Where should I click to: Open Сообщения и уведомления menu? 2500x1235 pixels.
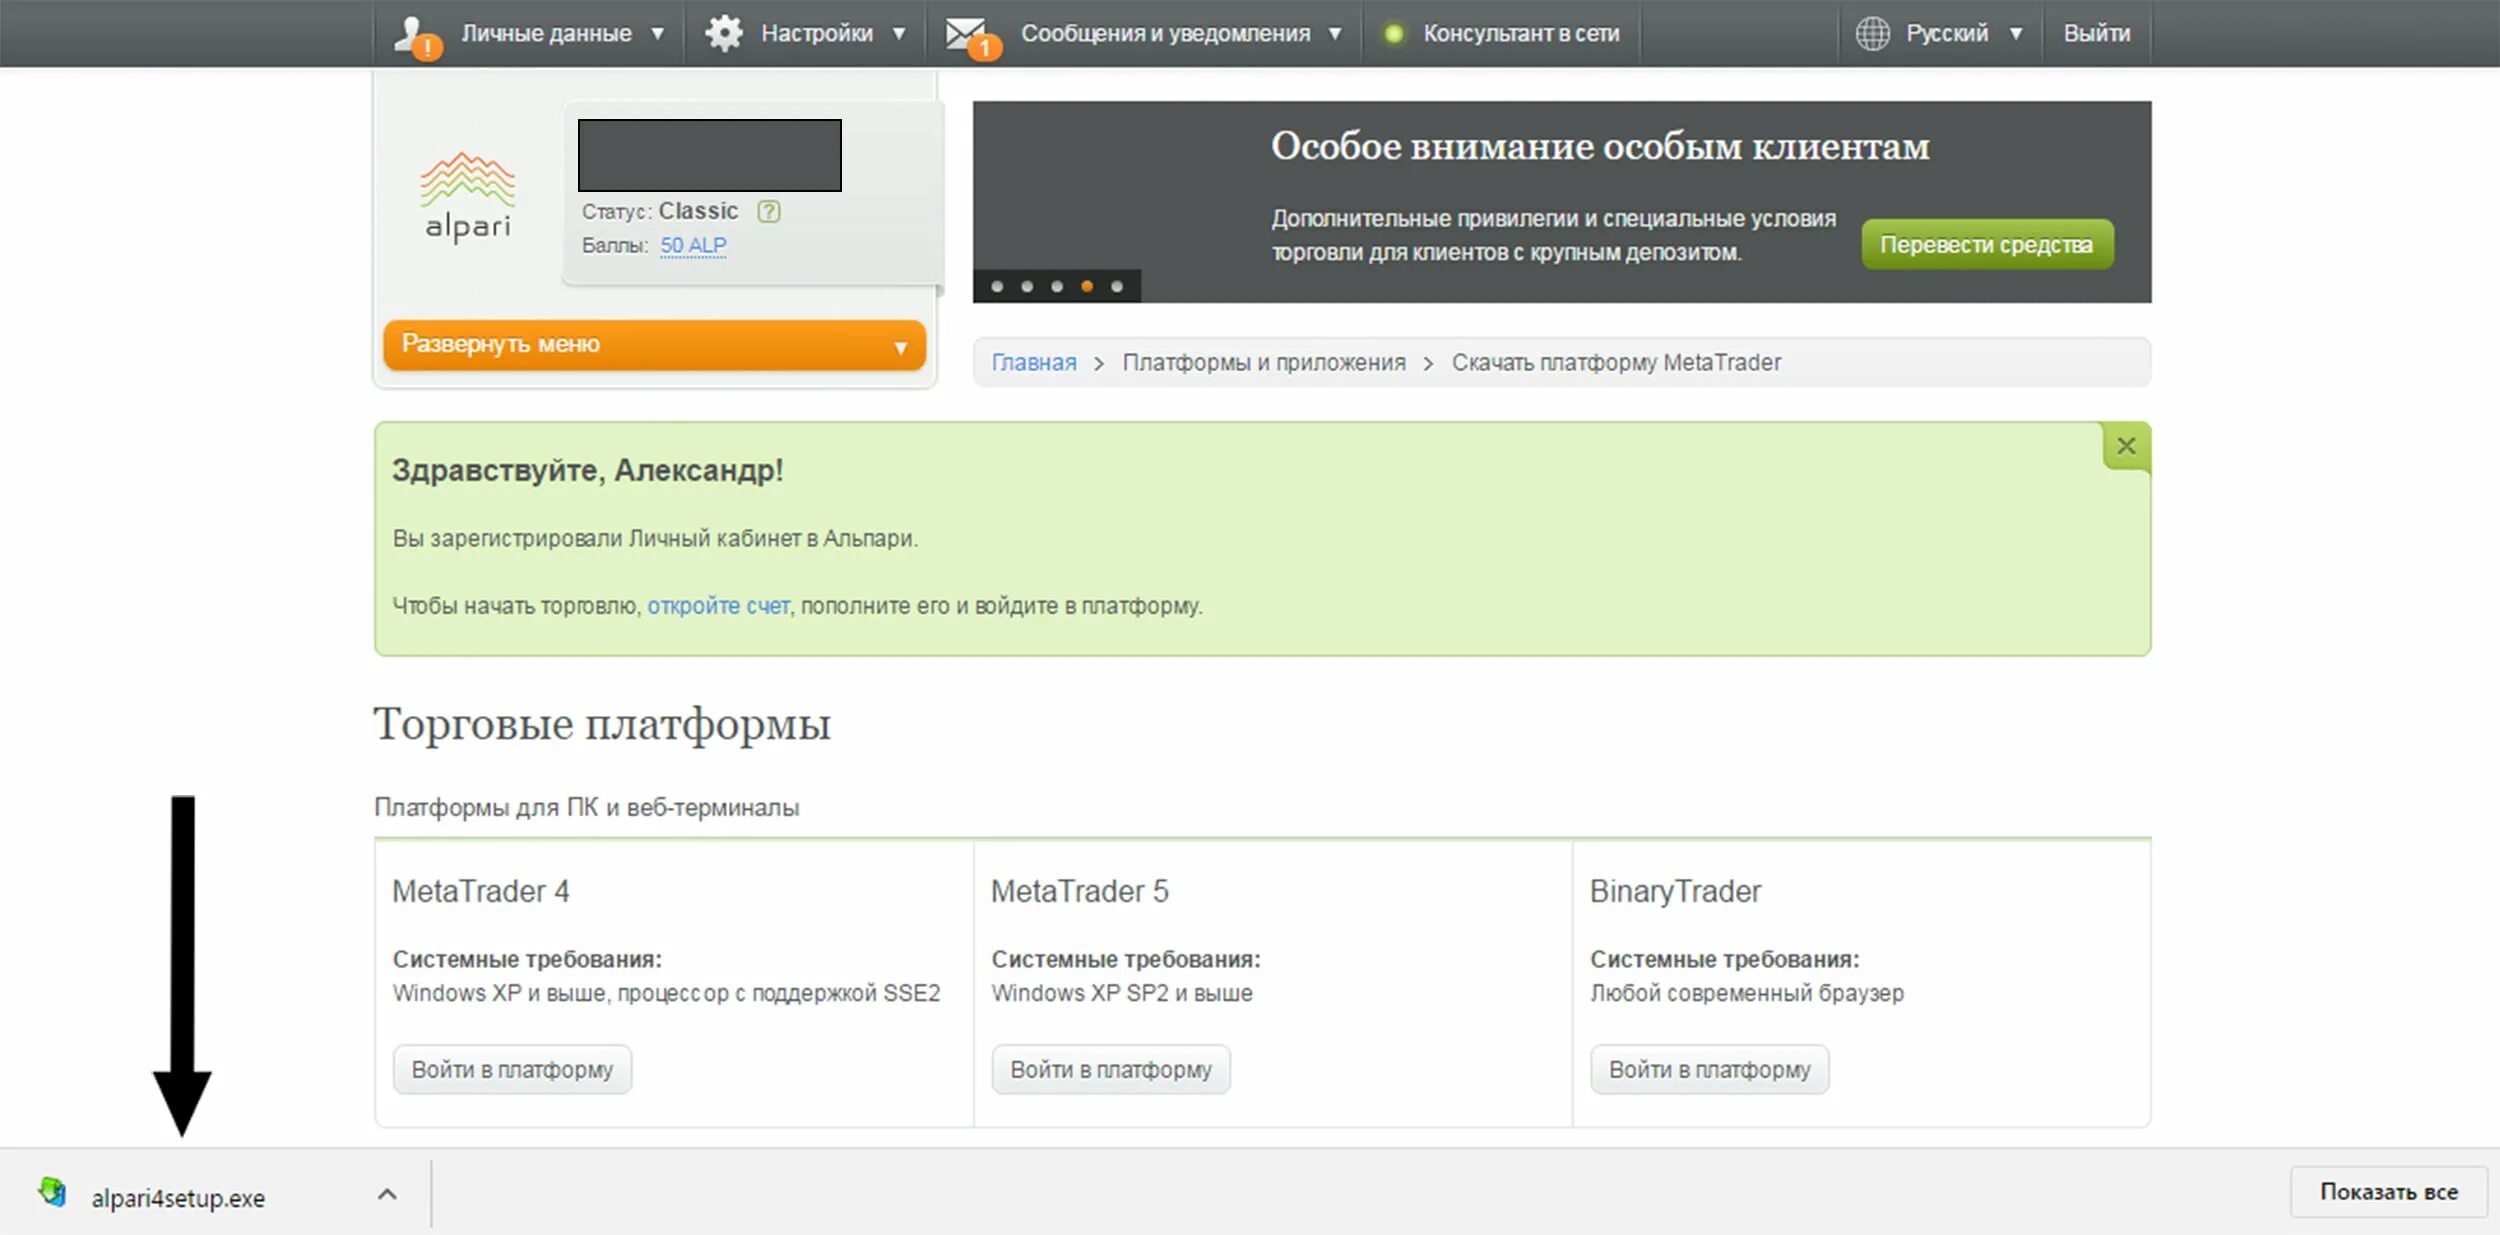tap(1165, 33)
